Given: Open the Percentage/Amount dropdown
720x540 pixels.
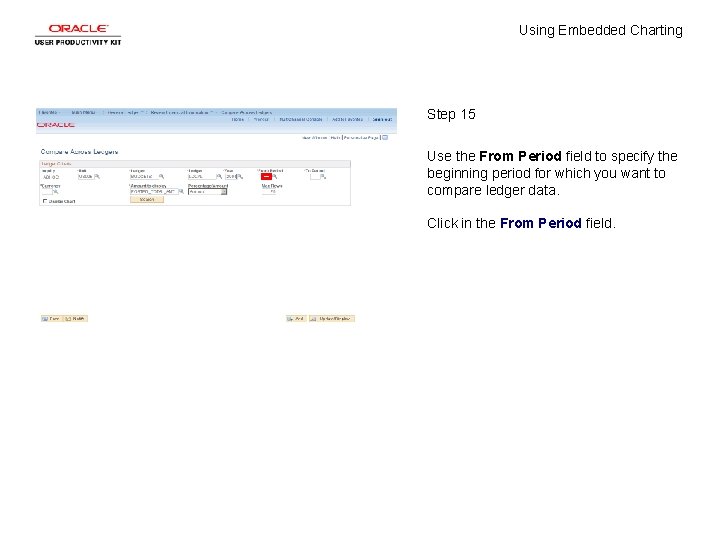Looking at the screenshot, I should (208, 191).
